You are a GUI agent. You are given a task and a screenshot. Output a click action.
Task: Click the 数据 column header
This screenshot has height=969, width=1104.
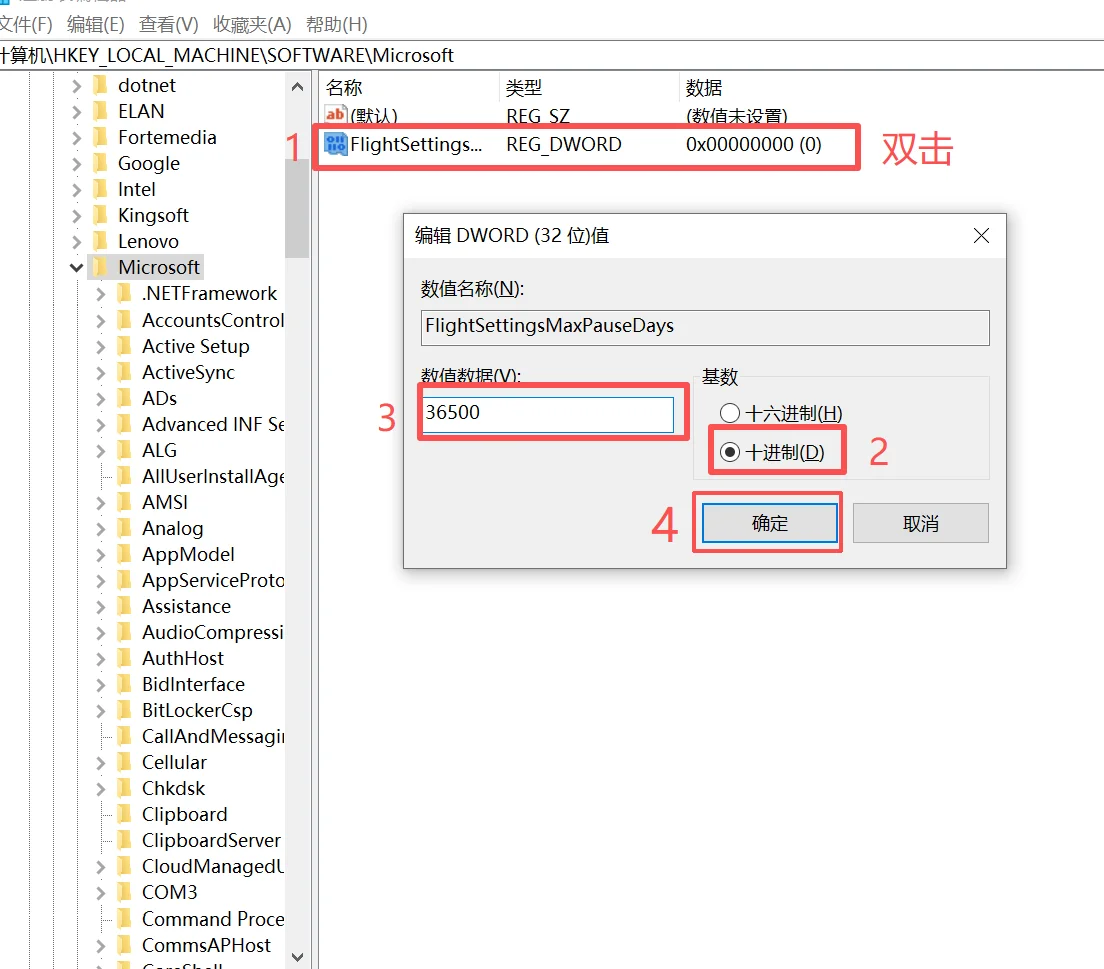(x=704, y=87)
